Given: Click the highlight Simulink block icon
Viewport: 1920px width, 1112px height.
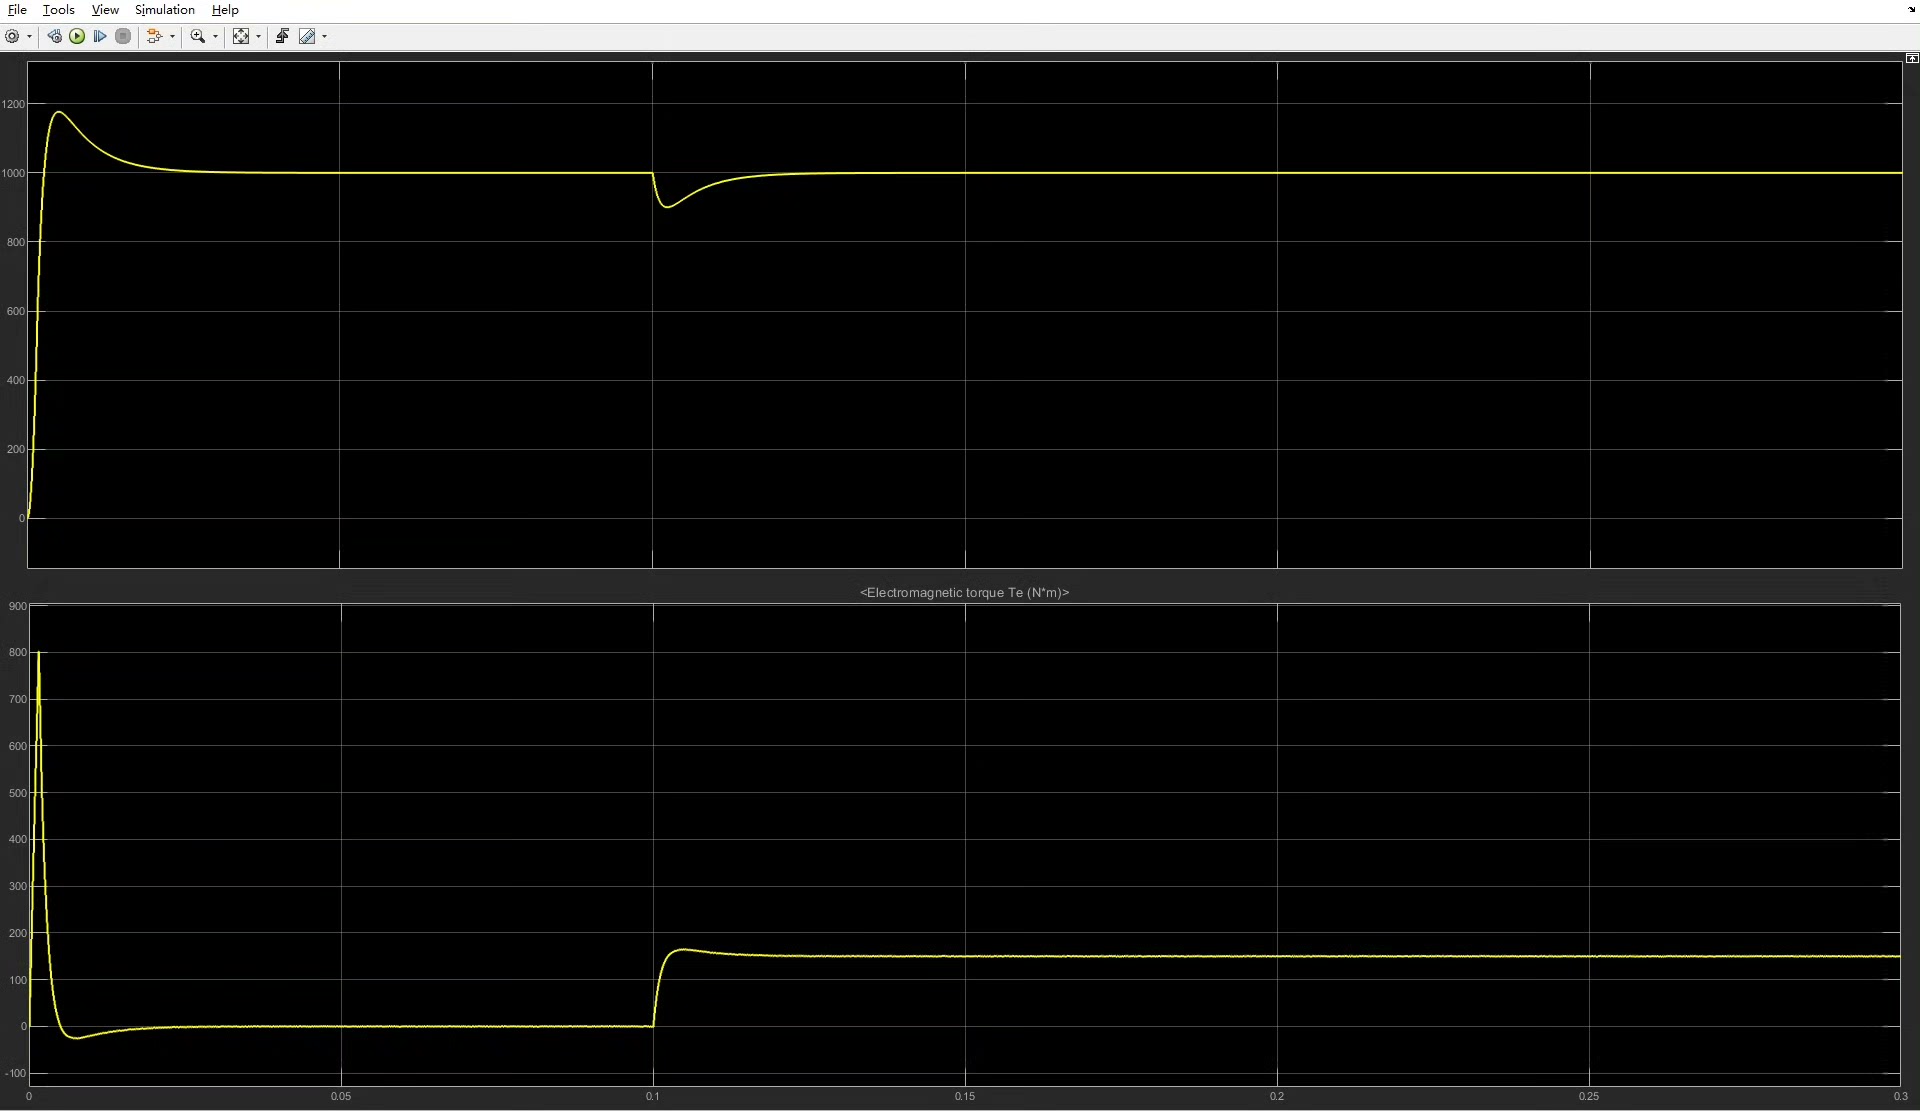Looking at the screenshot, I should point(154,36).
